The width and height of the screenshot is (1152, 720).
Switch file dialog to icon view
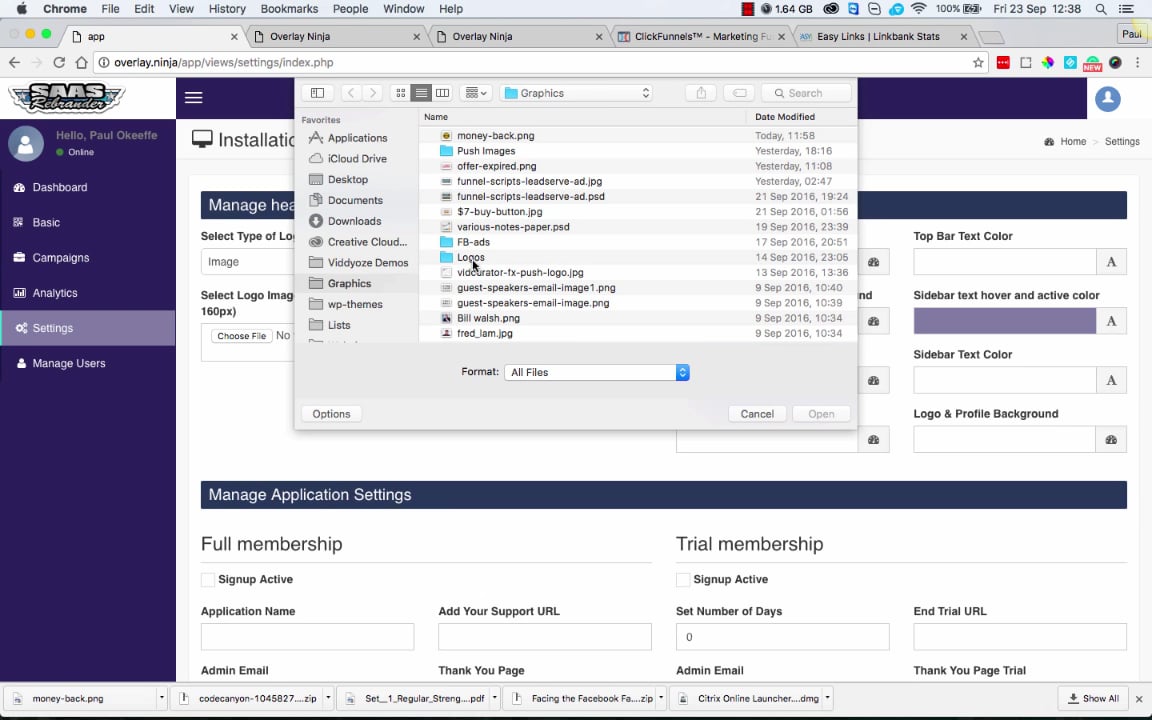400,93
